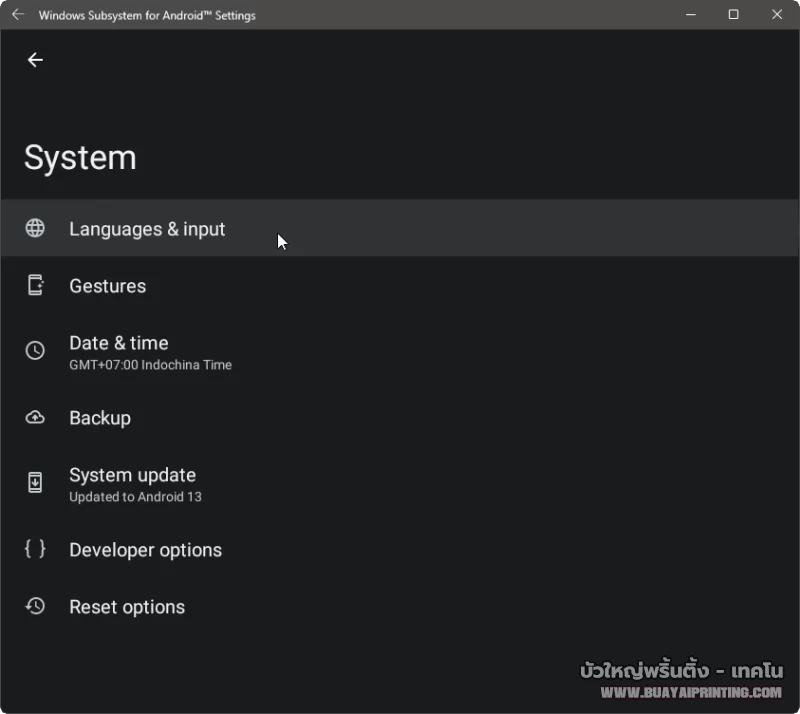
Task: Maximize the Android Settings window
Action: (733, 15)
